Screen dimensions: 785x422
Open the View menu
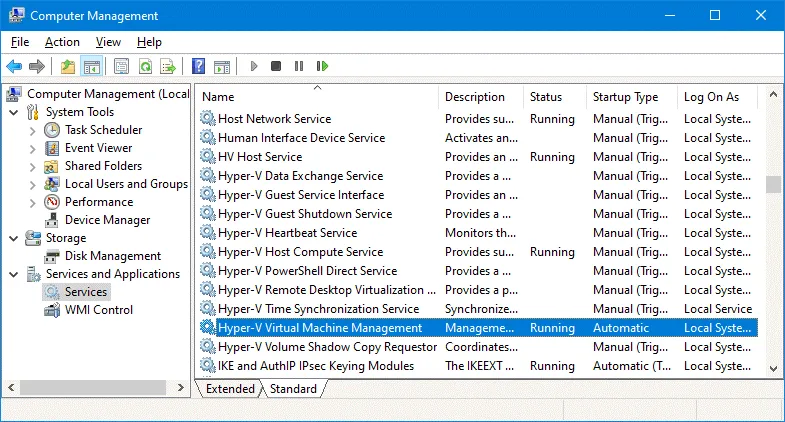point(108,42)
